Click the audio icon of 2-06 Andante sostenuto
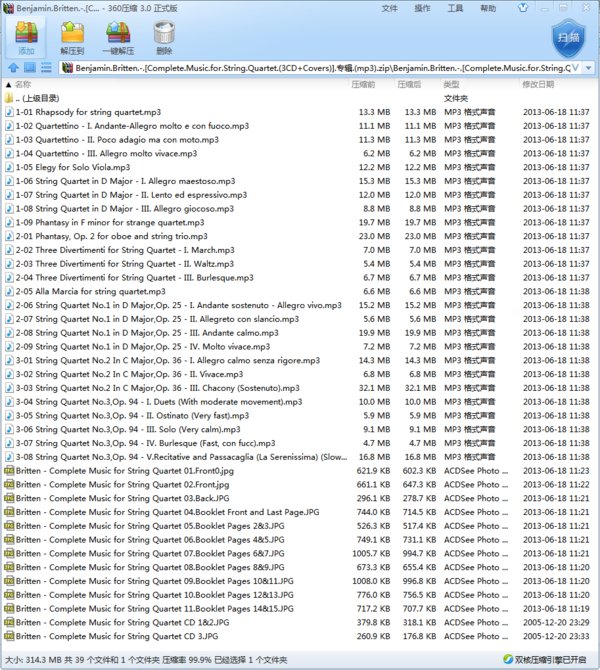The image size is (600, 670). [x=9, y=305]
